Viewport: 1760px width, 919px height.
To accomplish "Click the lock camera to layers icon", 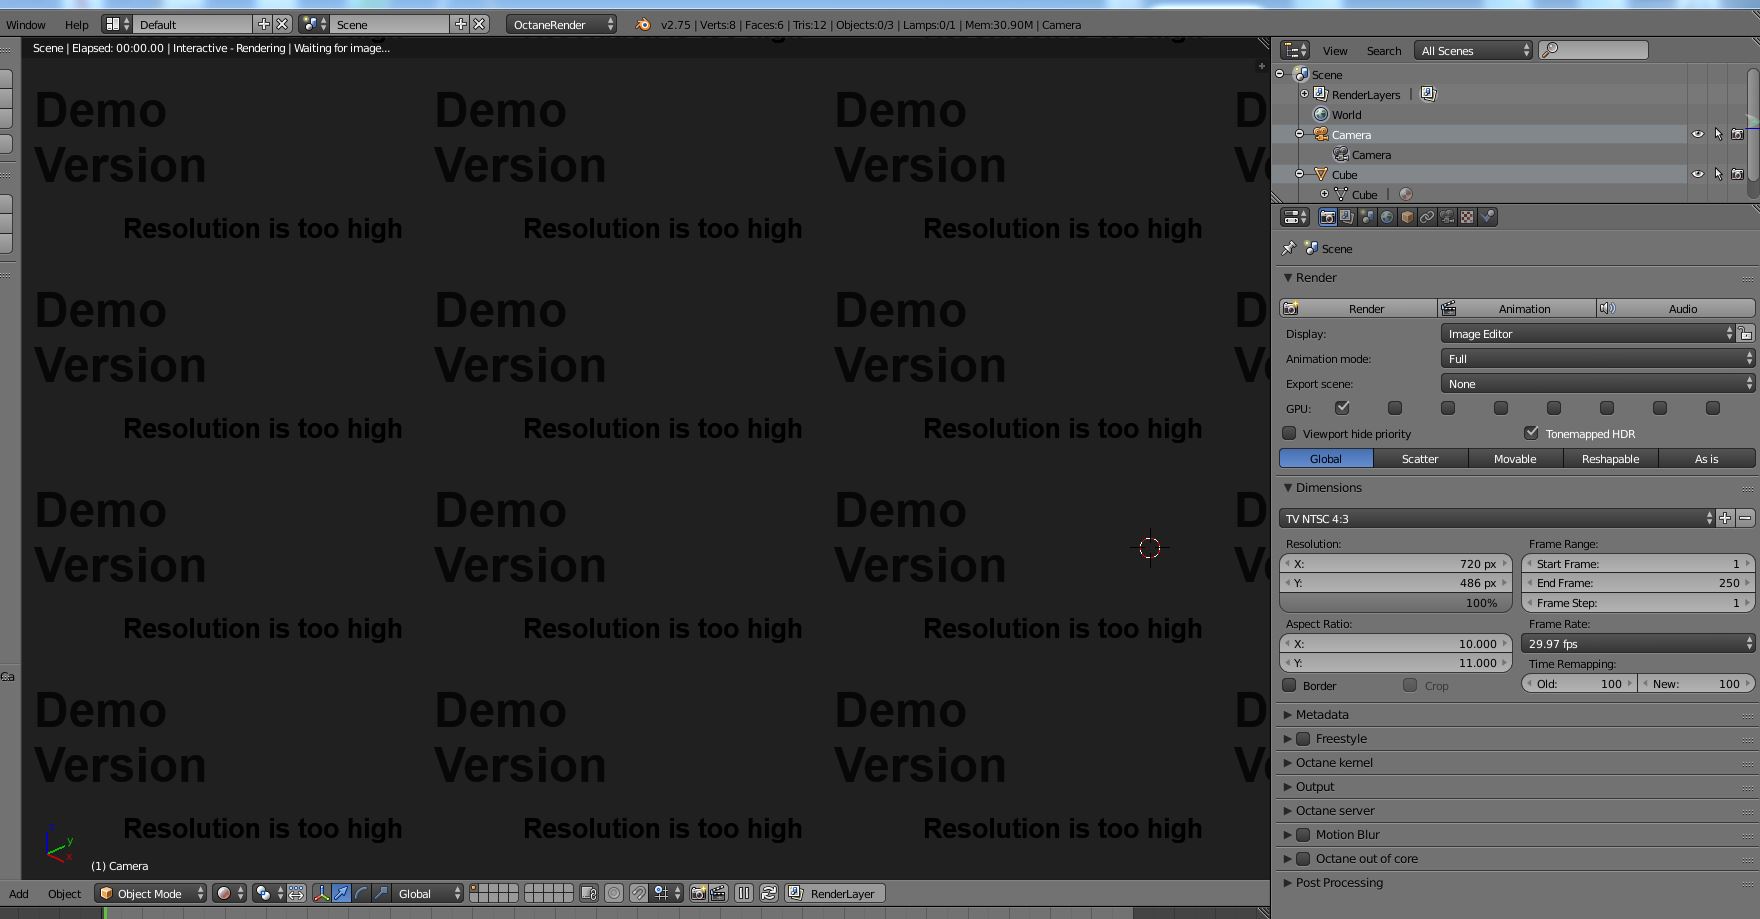I will (589, 893).
